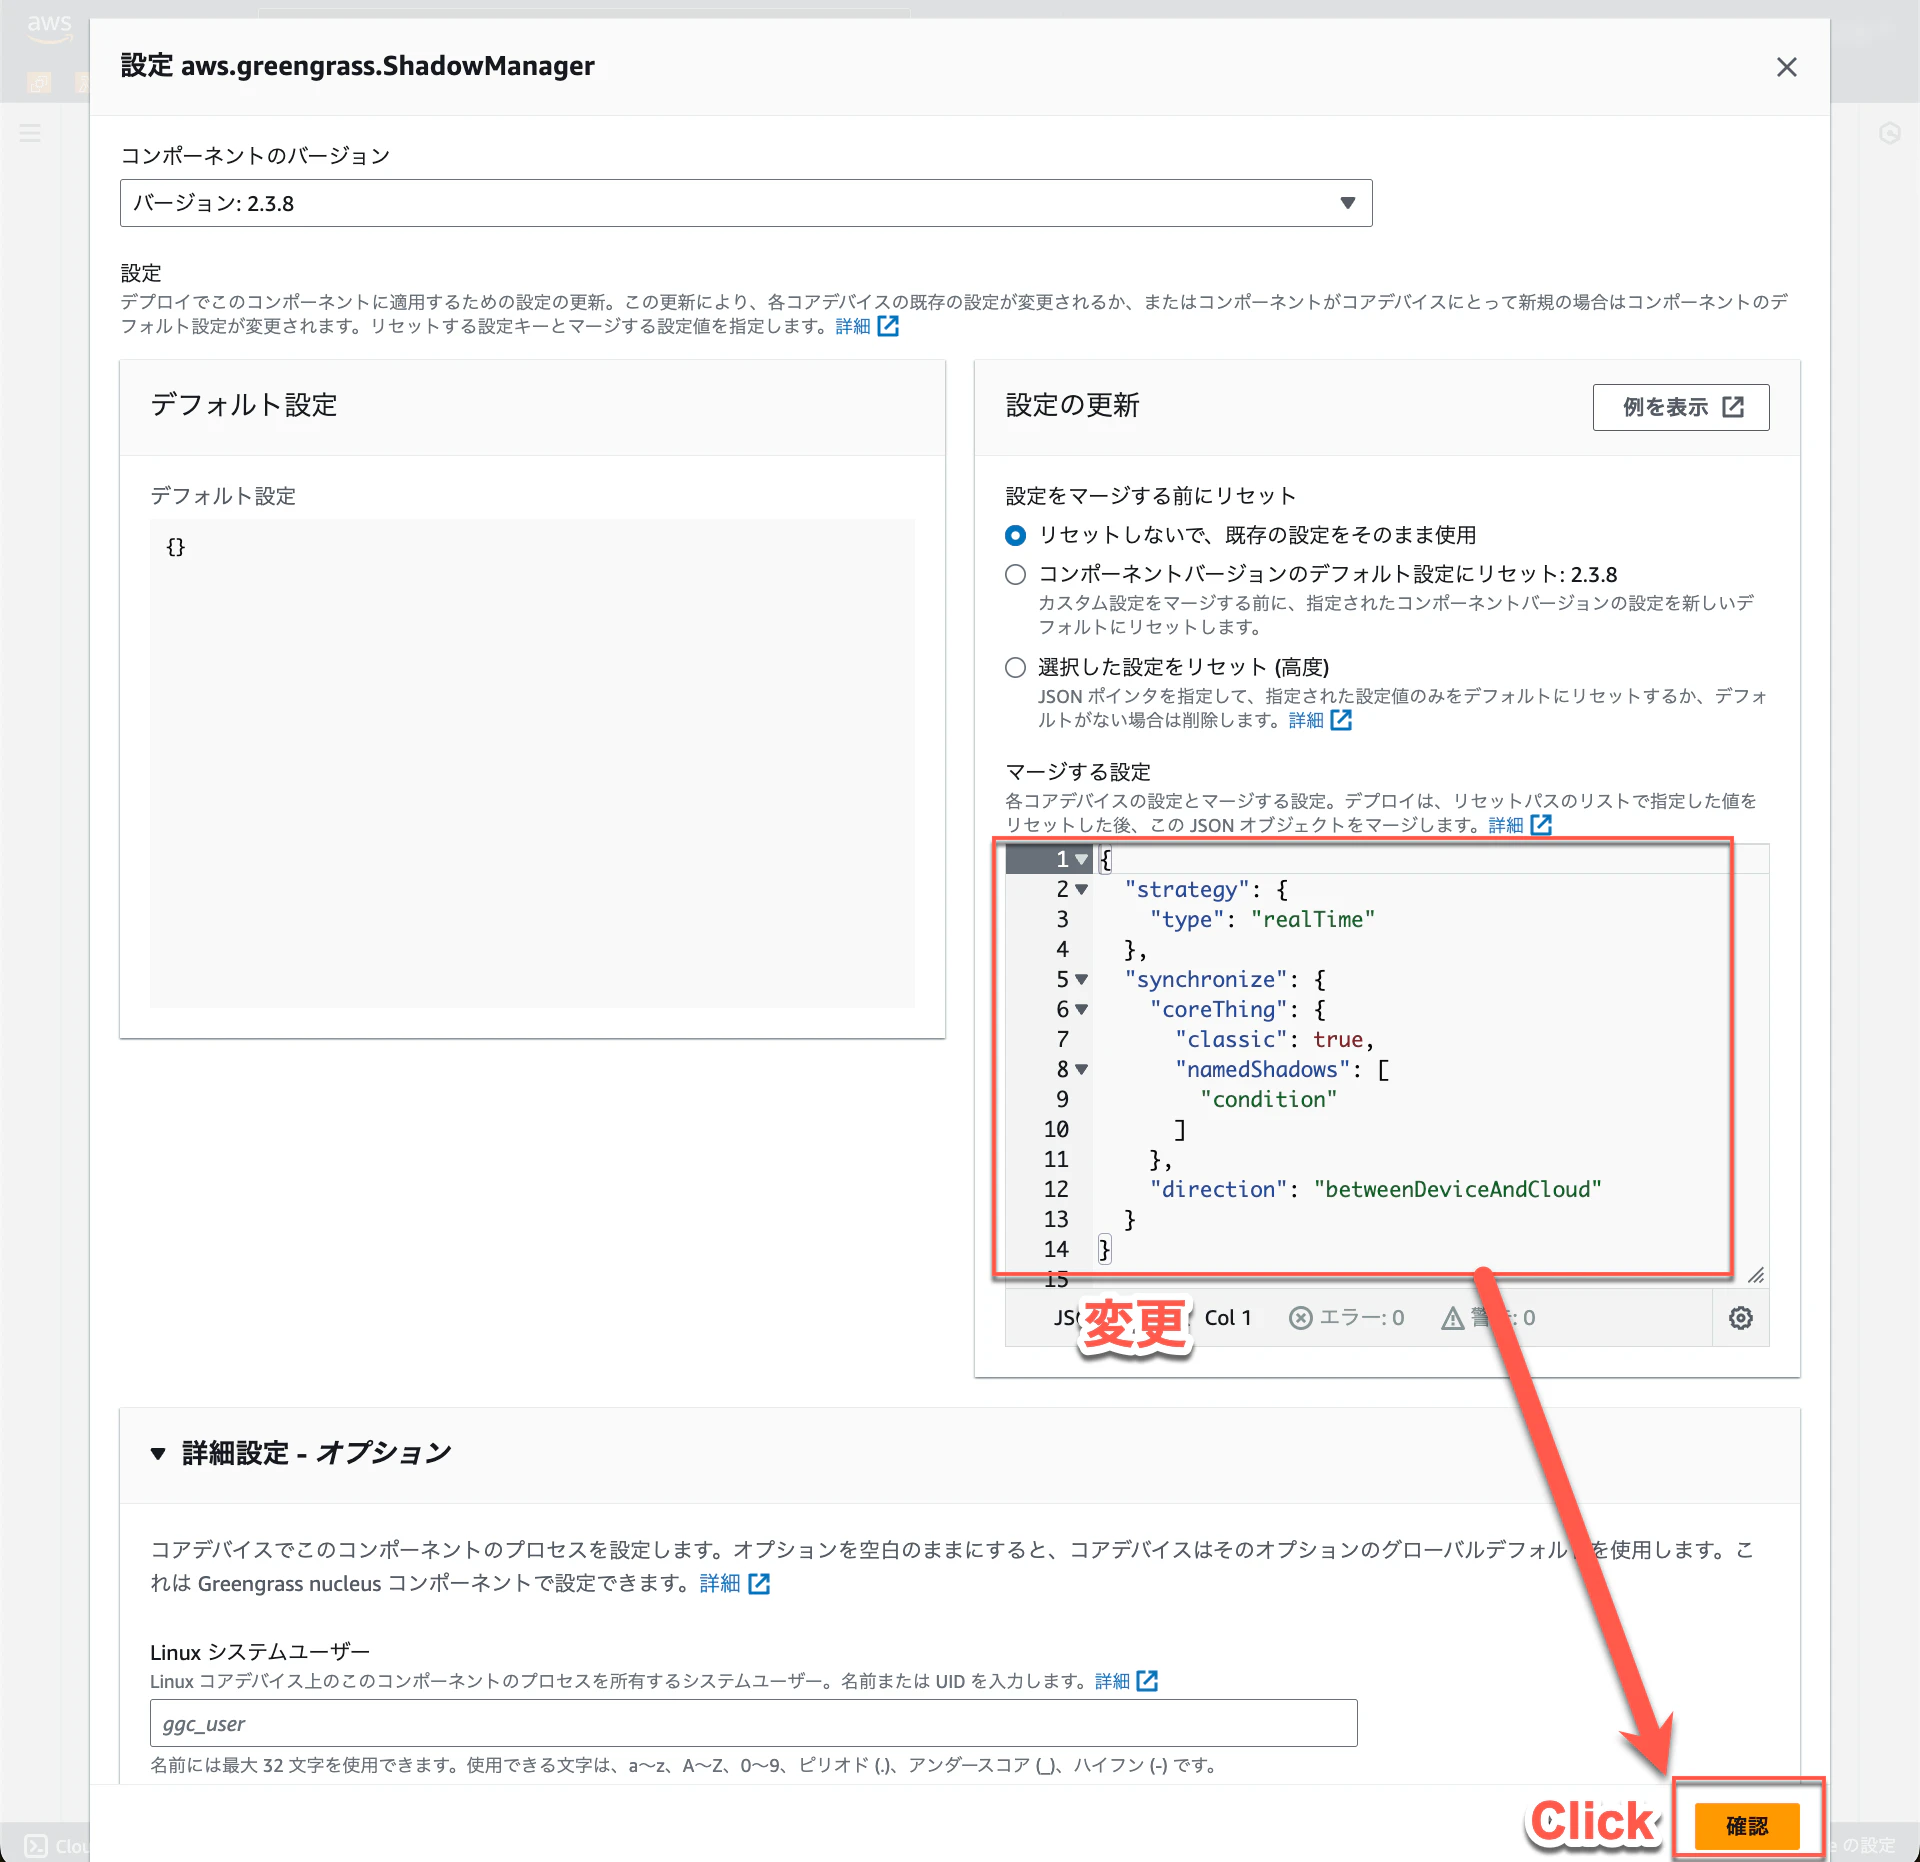Collapse the "strategy" block fold arrow
The width and height of the screenshot is (1920, 1862).
coord(1081,889)
